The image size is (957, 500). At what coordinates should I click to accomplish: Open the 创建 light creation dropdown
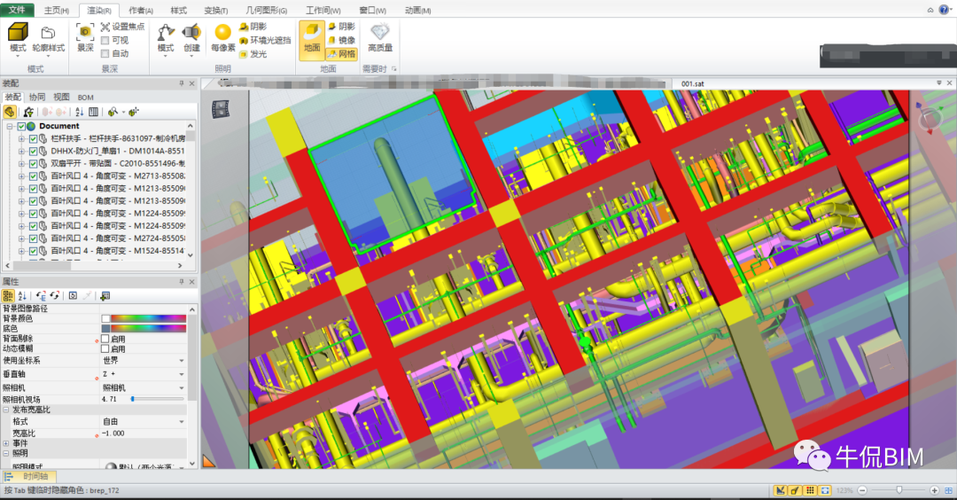(x=192, y=38)
